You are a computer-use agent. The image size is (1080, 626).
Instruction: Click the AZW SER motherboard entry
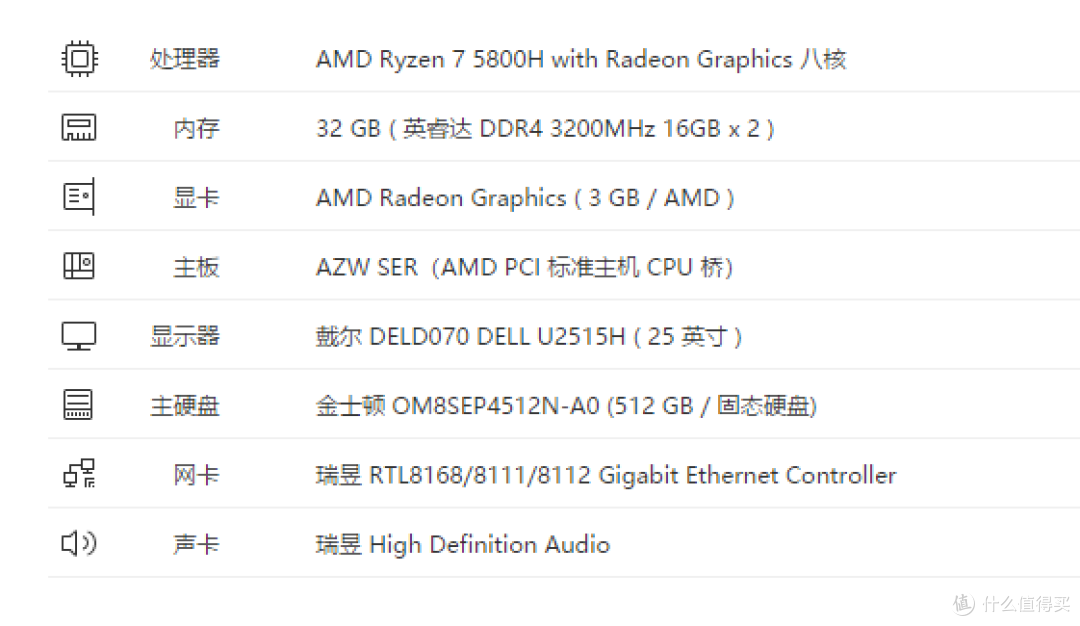[x=524, y=267]
